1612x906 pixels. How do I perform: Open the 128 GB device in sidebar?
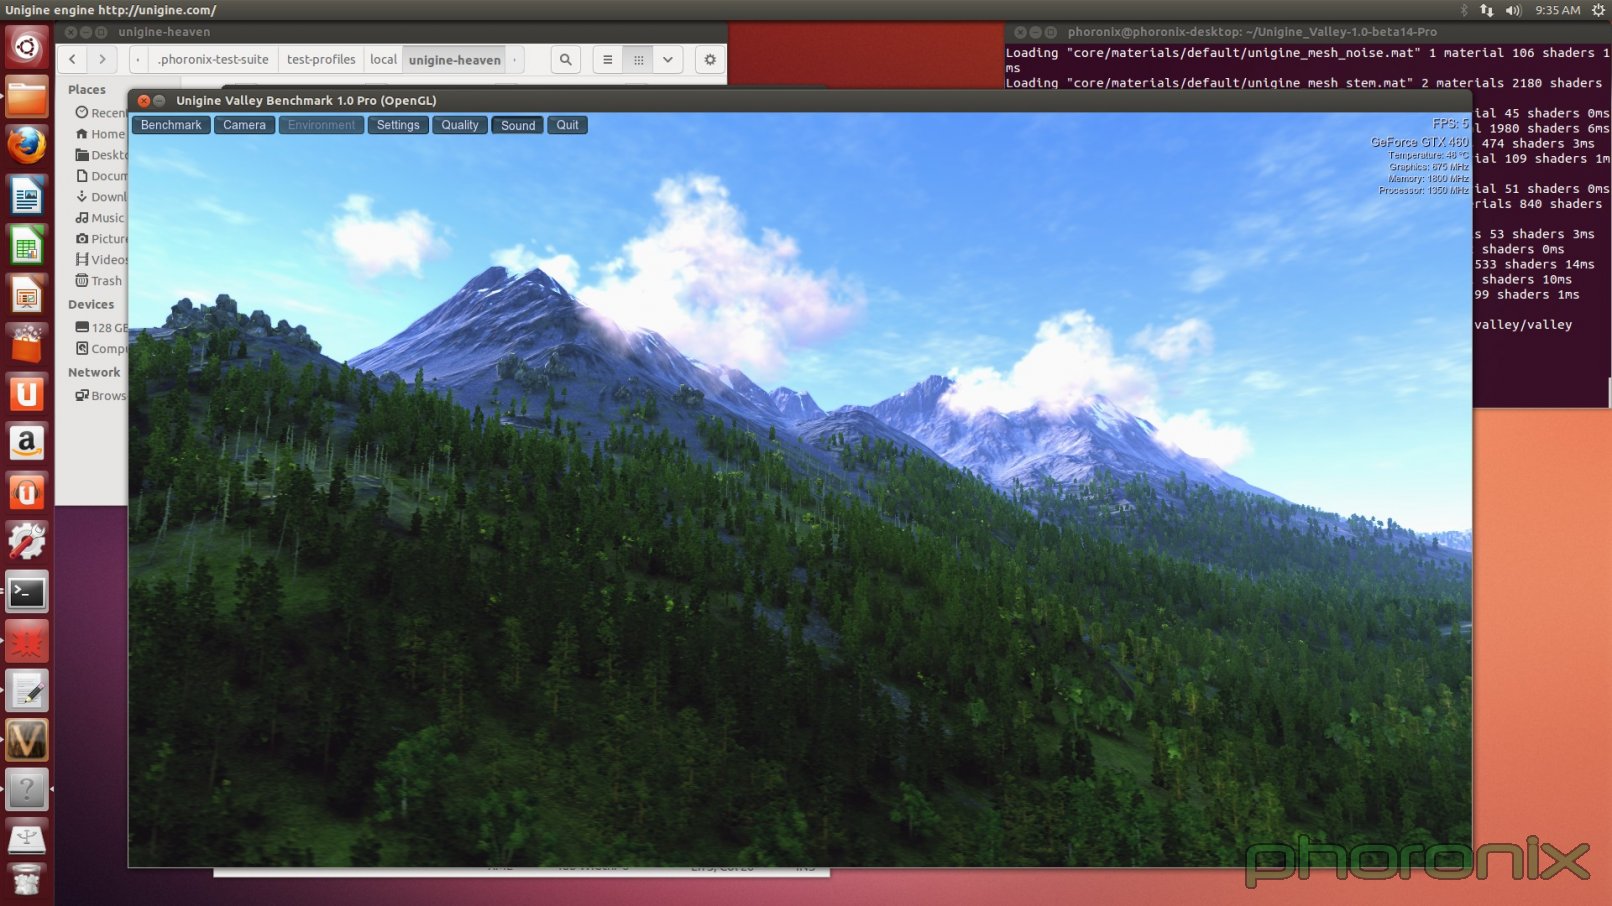[100, 328]
